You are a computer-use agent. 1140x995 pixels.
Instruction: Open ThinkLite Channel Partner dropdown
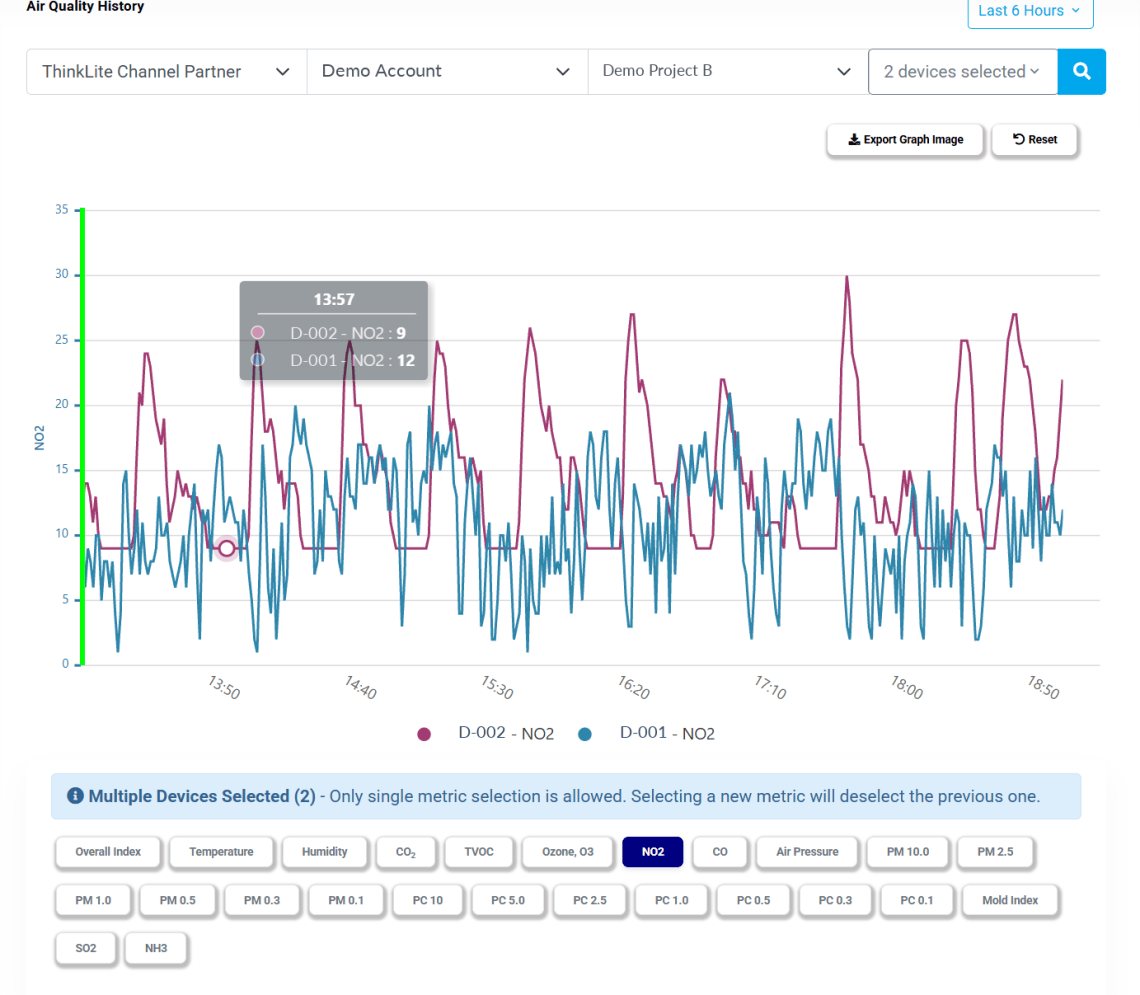(166, 71)
